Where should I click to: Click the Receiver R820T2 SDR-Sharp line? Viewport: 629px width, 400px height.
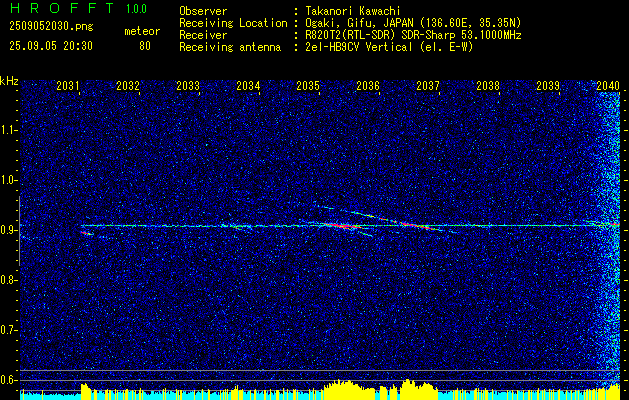413,35
